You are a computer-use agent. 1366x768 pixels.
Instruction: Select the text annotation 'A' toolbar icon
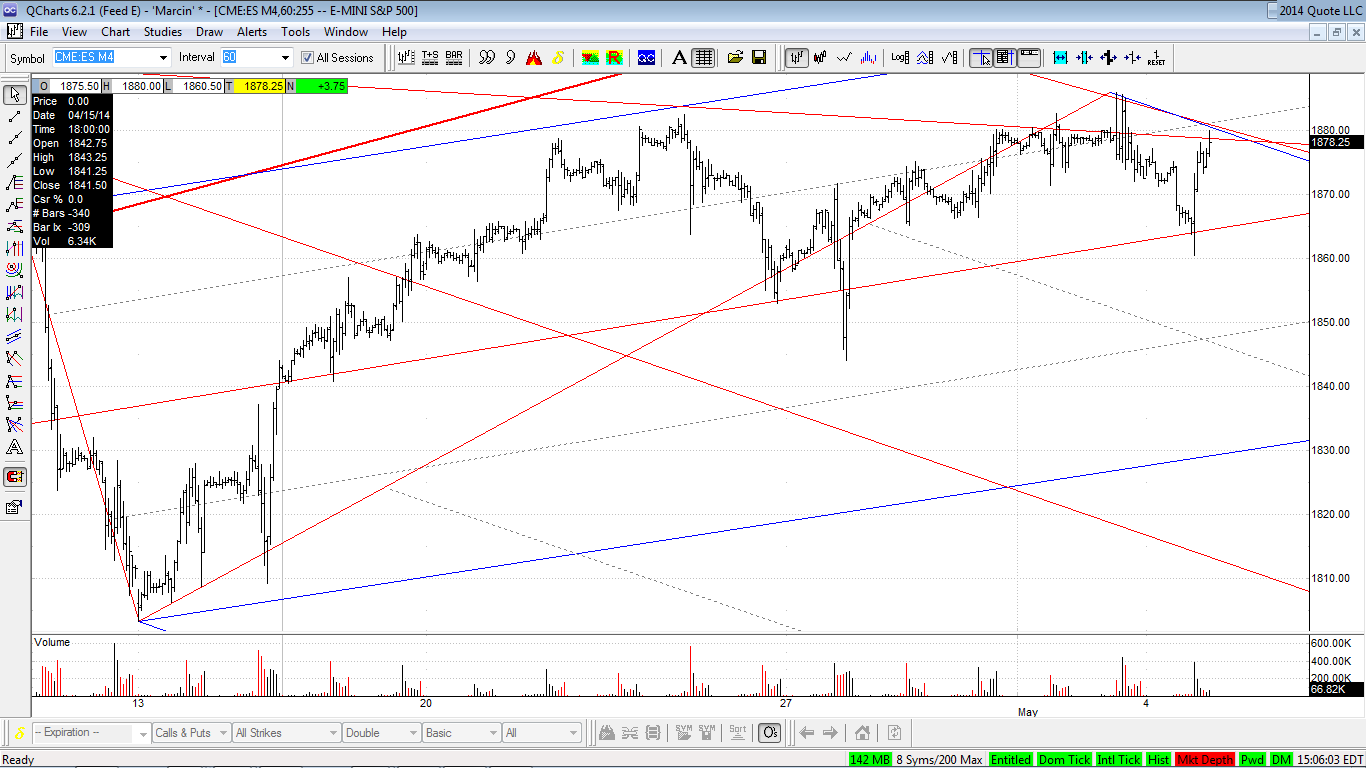click(x=679, y=58)
